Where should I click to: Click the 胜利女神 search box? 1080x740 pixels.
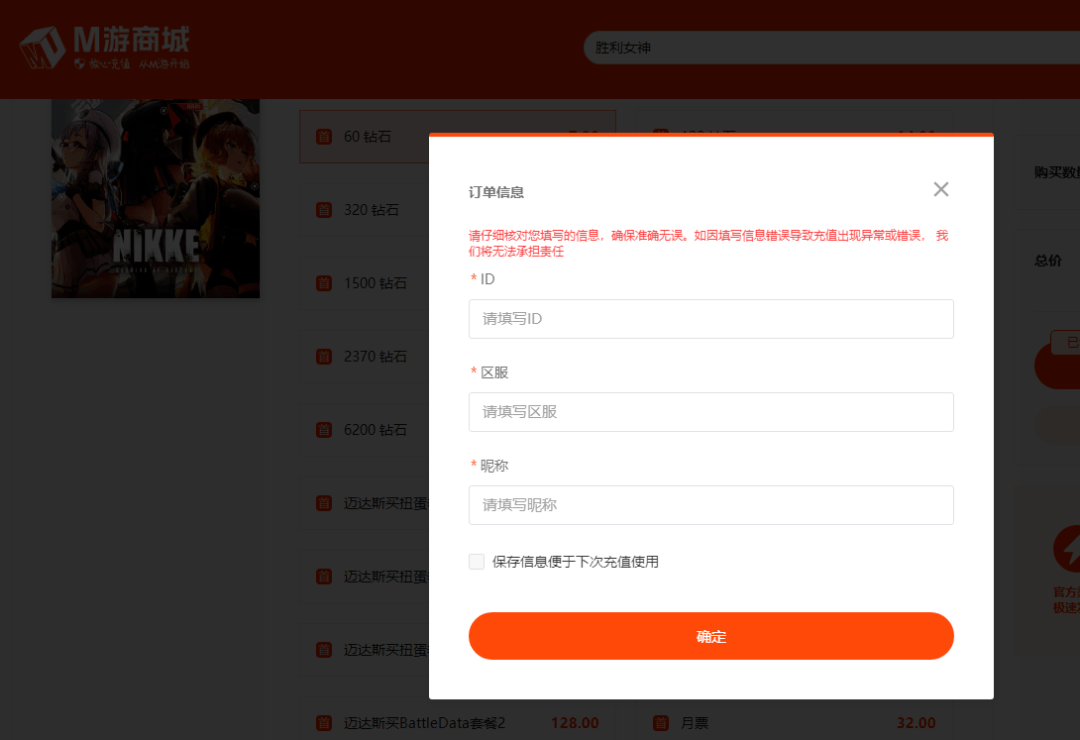point(830,48)
